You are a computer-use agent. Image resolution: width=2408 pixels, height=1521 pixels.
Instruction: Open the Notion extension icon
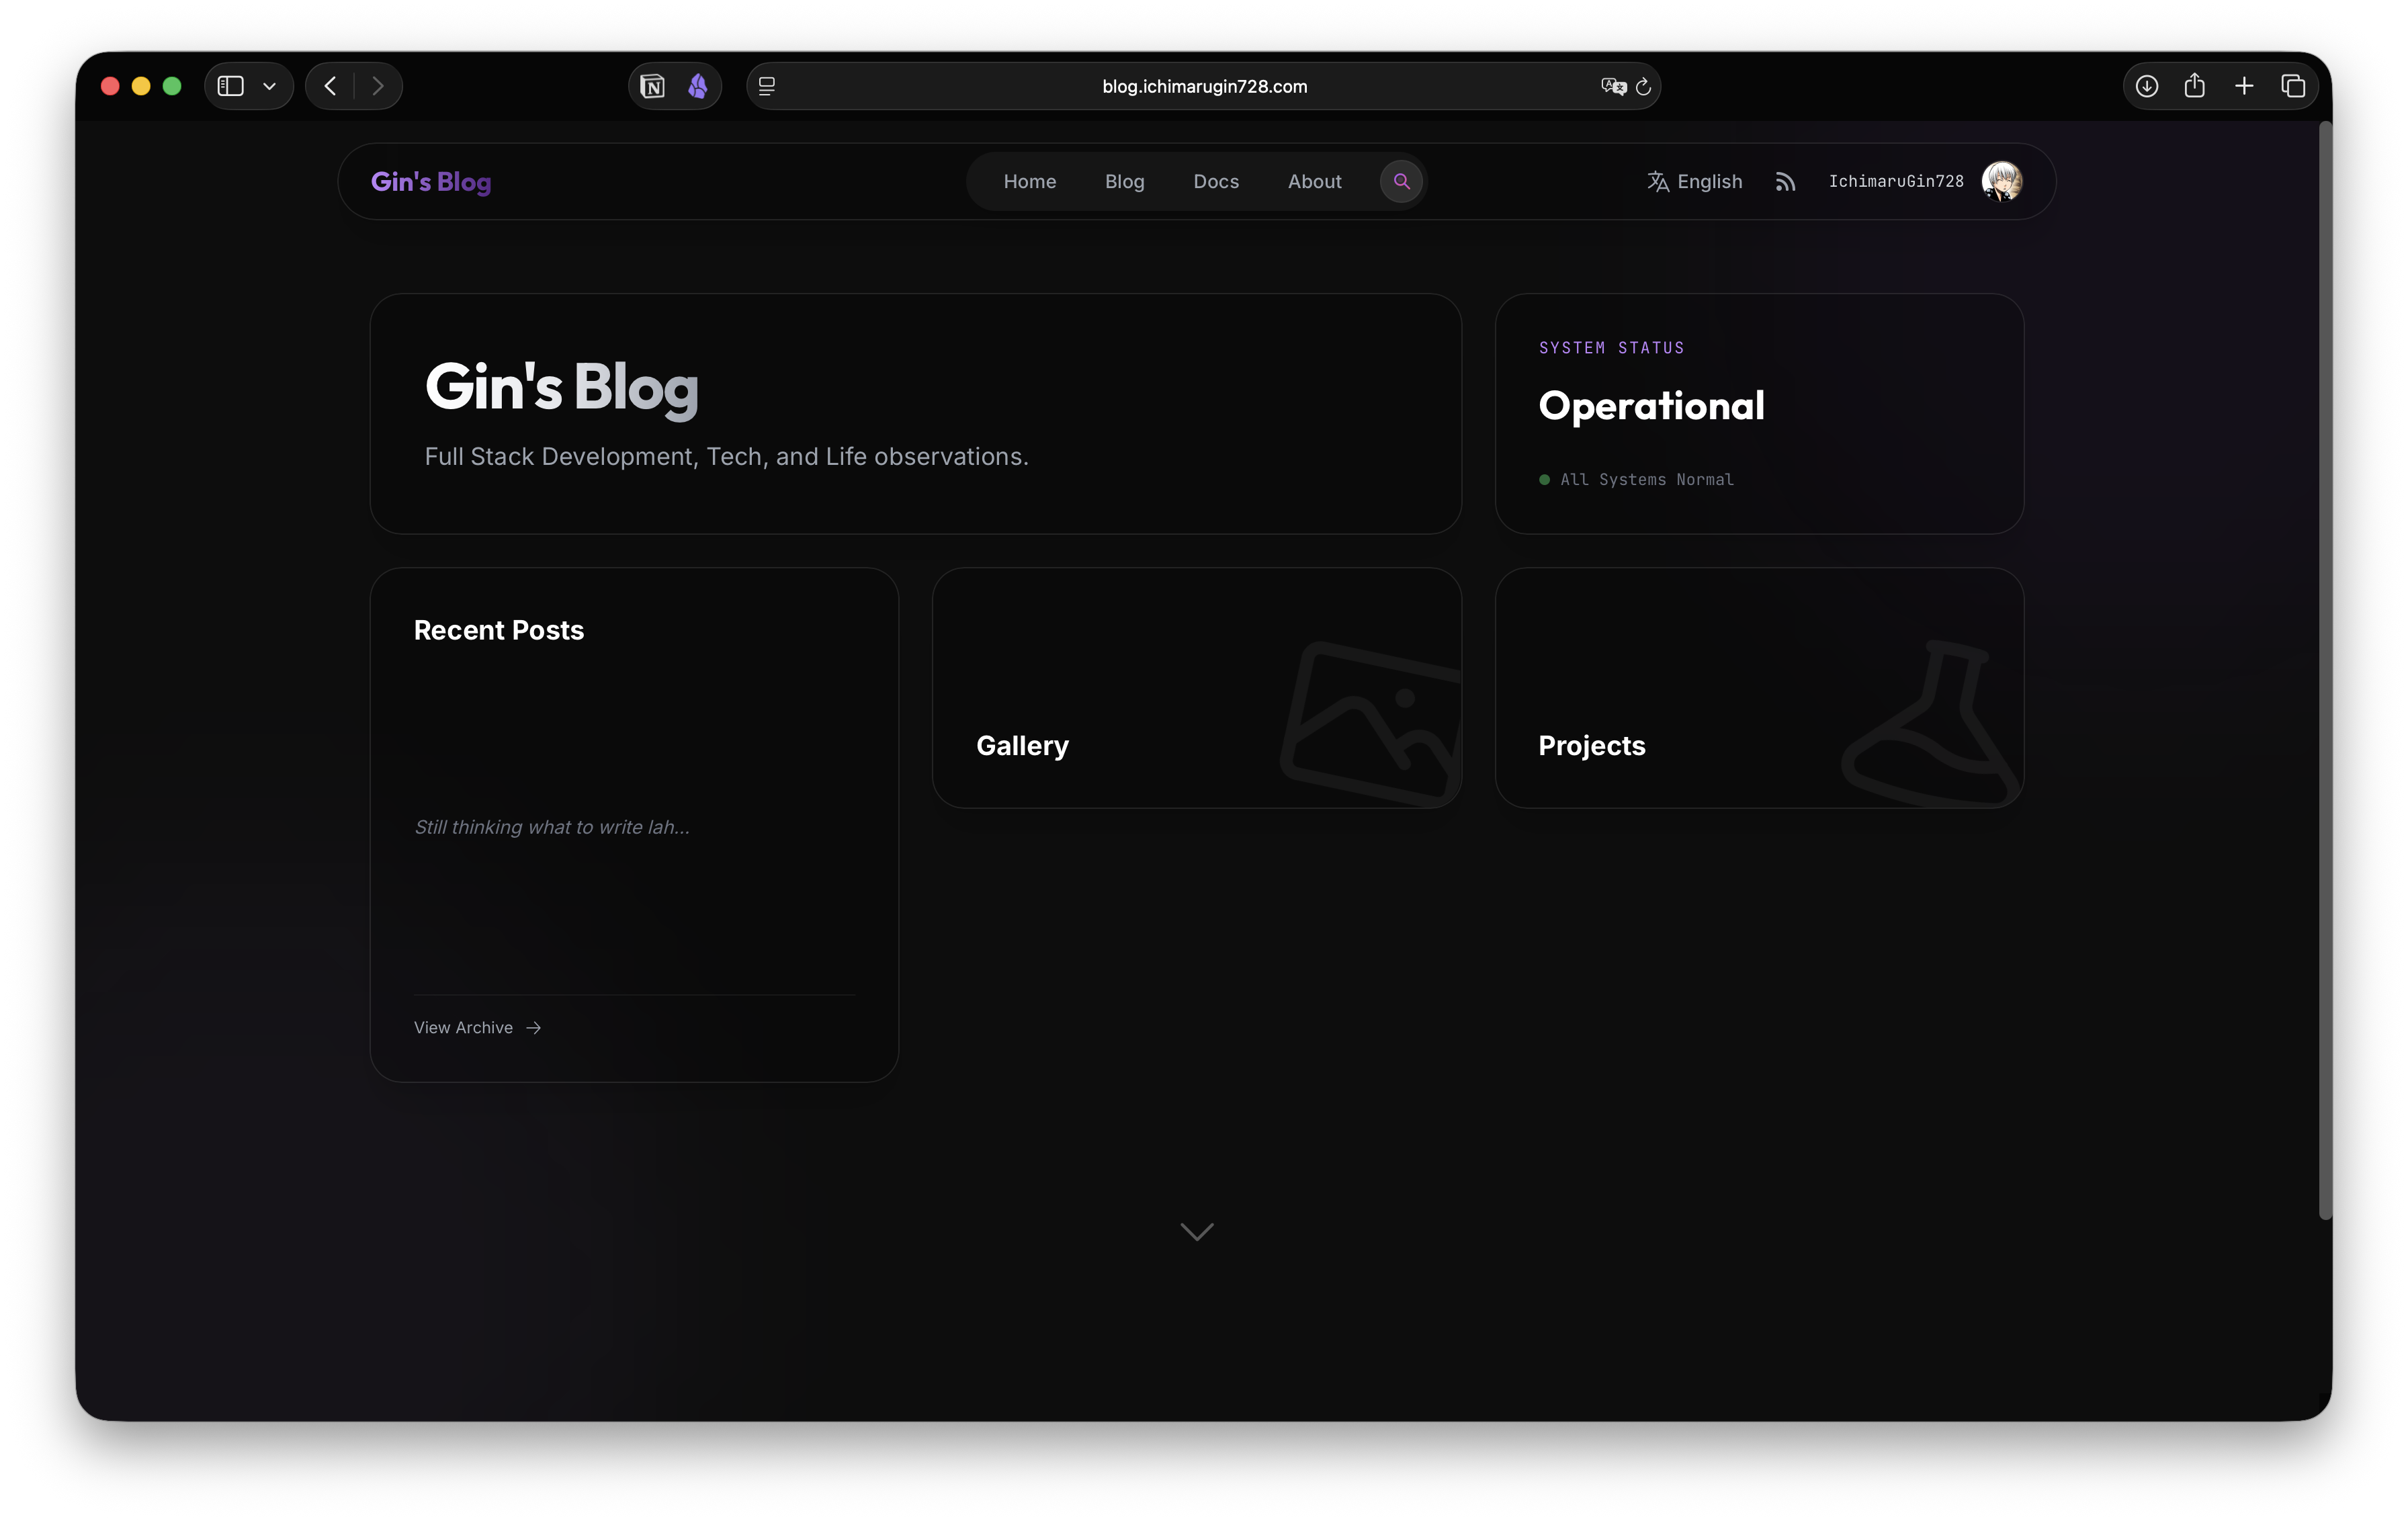tap(653, 86)
